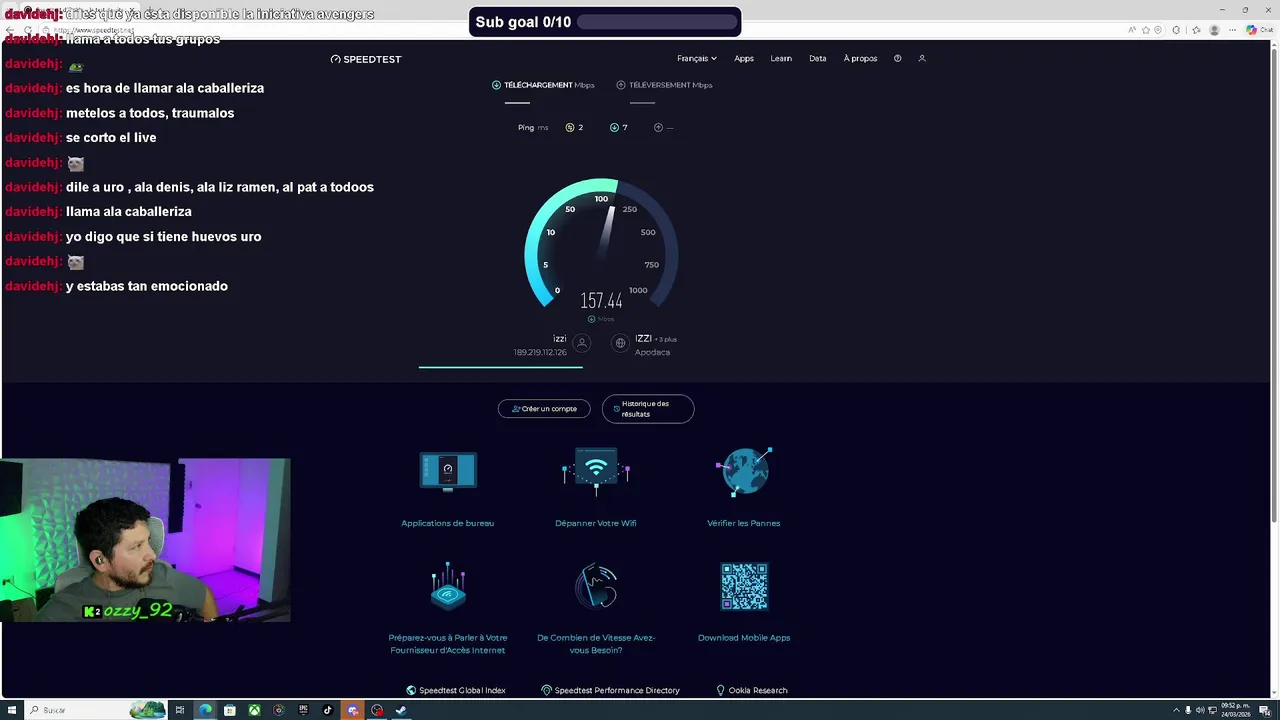This screenshot has width=1280, height=720.
Task: Open the Dépanner Votre Wifi link
Action: 596,523
